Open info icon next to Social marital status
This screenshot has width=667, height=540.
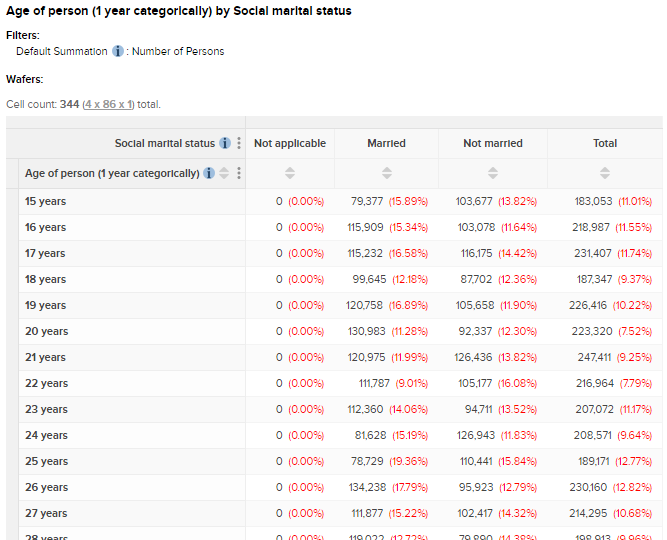tap(225, 143)
